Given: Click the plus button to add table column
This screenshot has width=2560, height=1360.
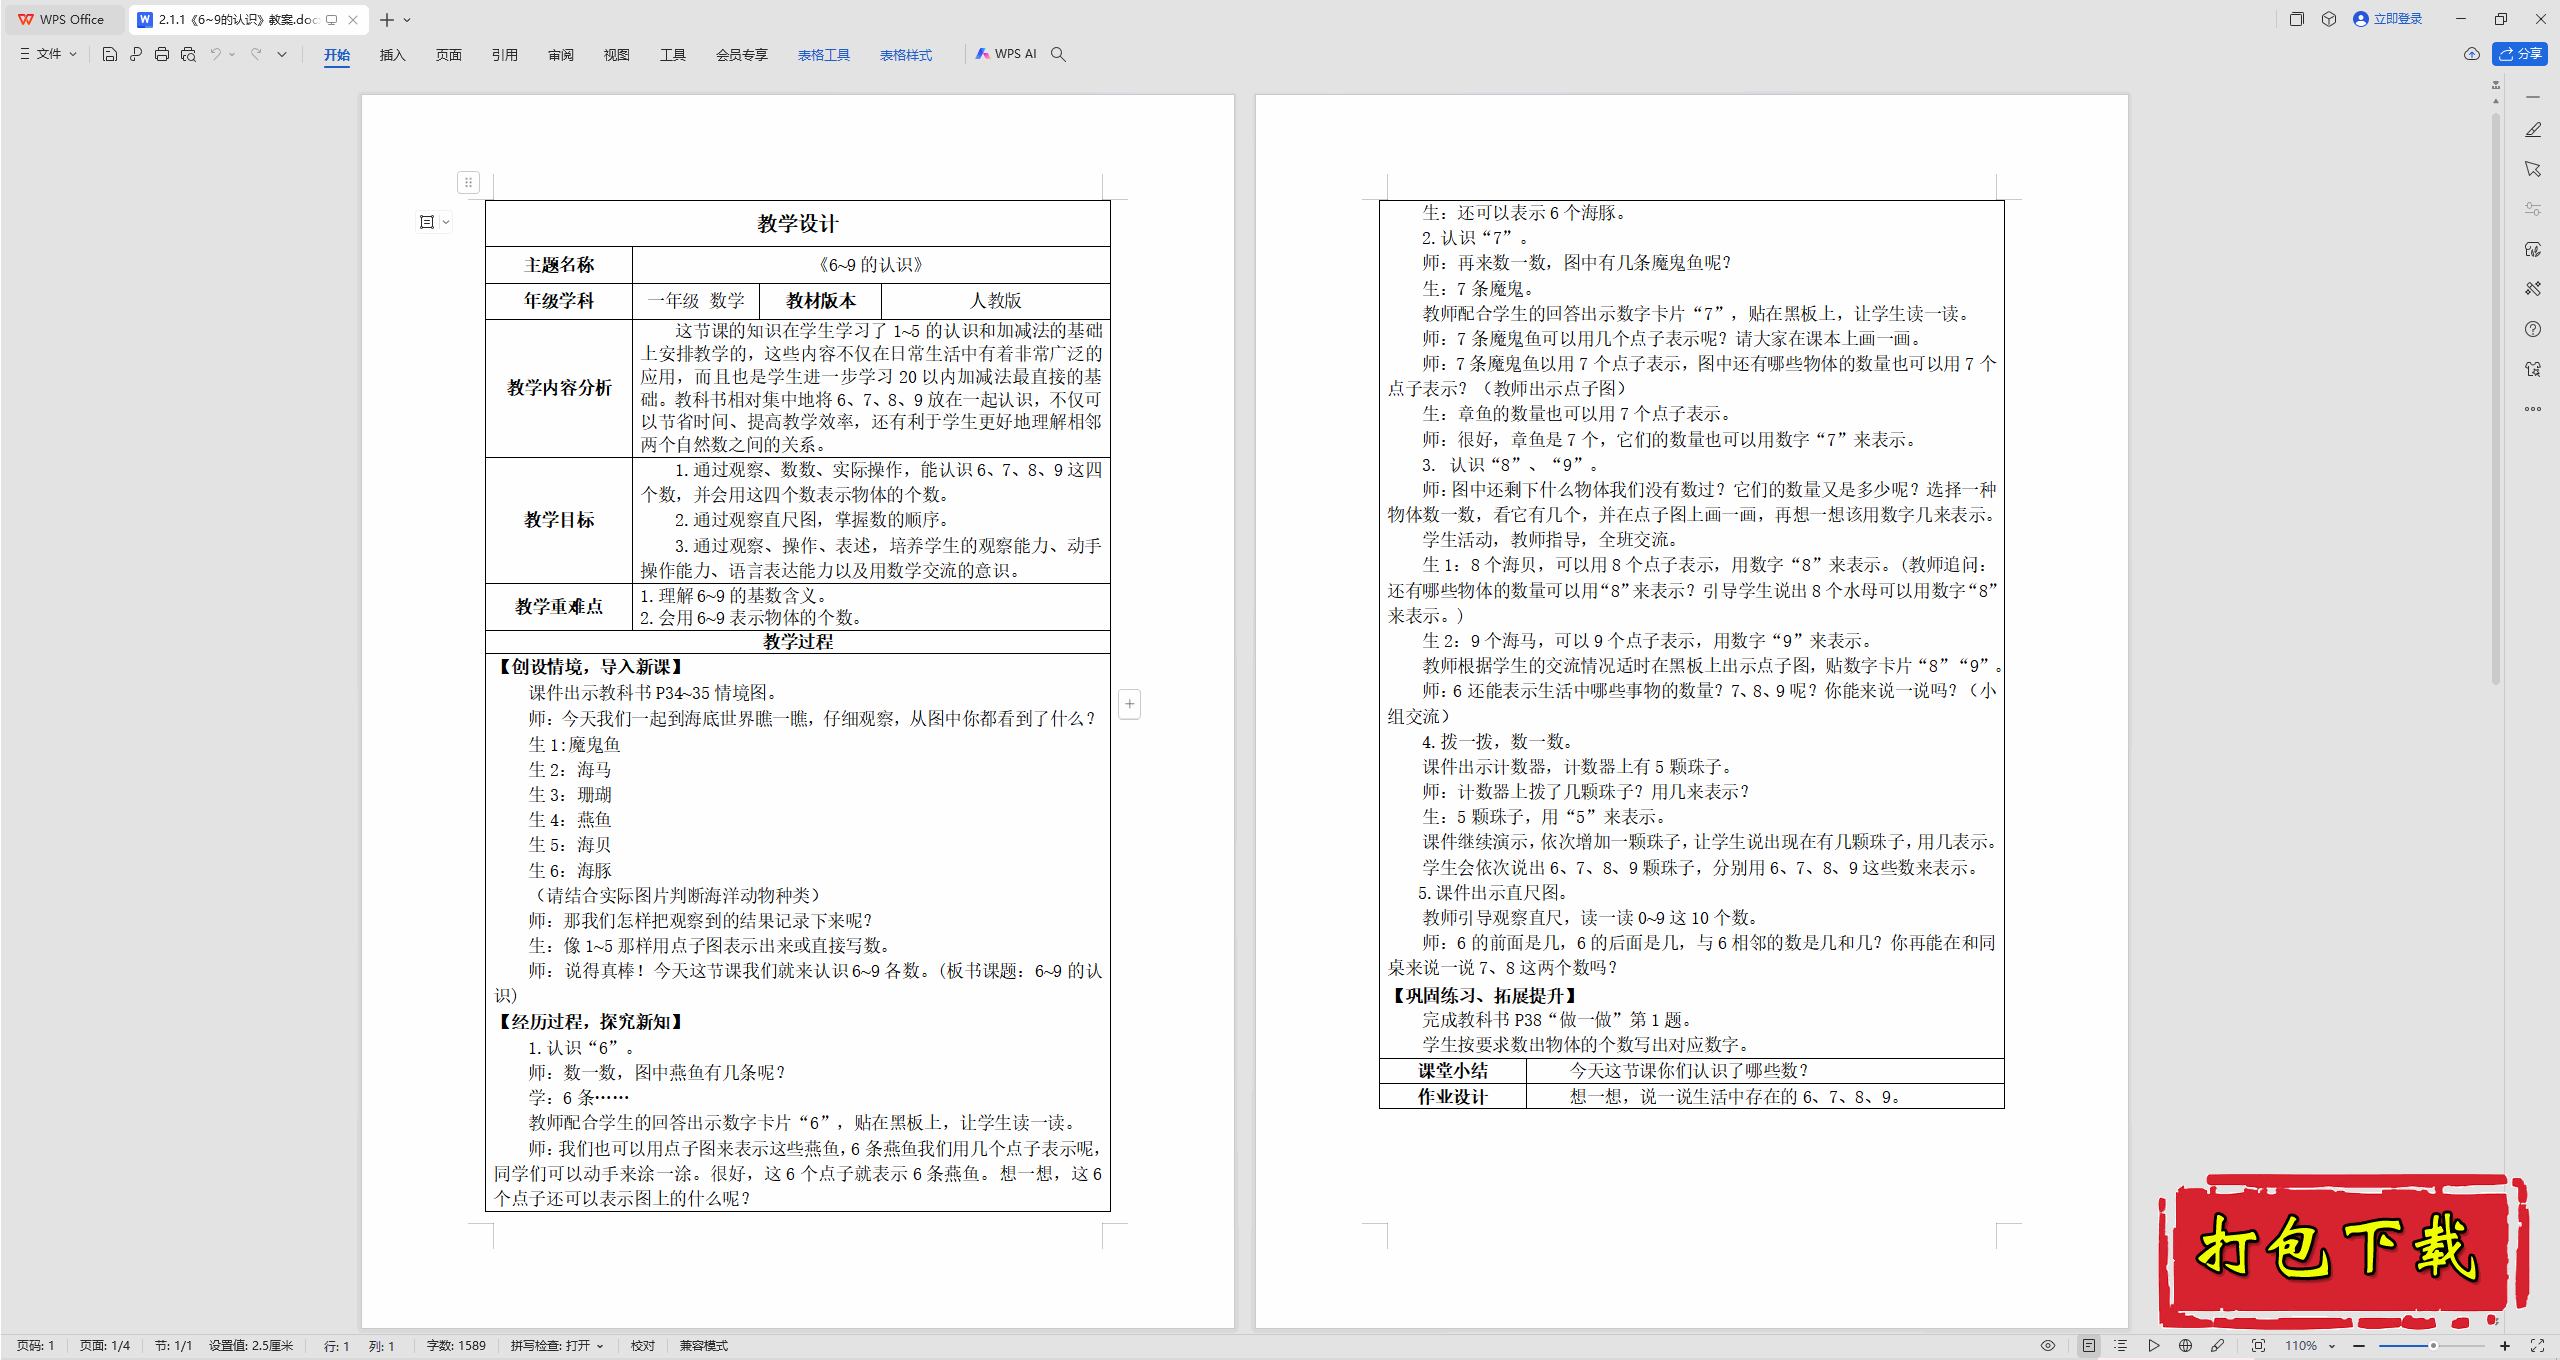Looking at the screenshot, I should pos(1129,704).
